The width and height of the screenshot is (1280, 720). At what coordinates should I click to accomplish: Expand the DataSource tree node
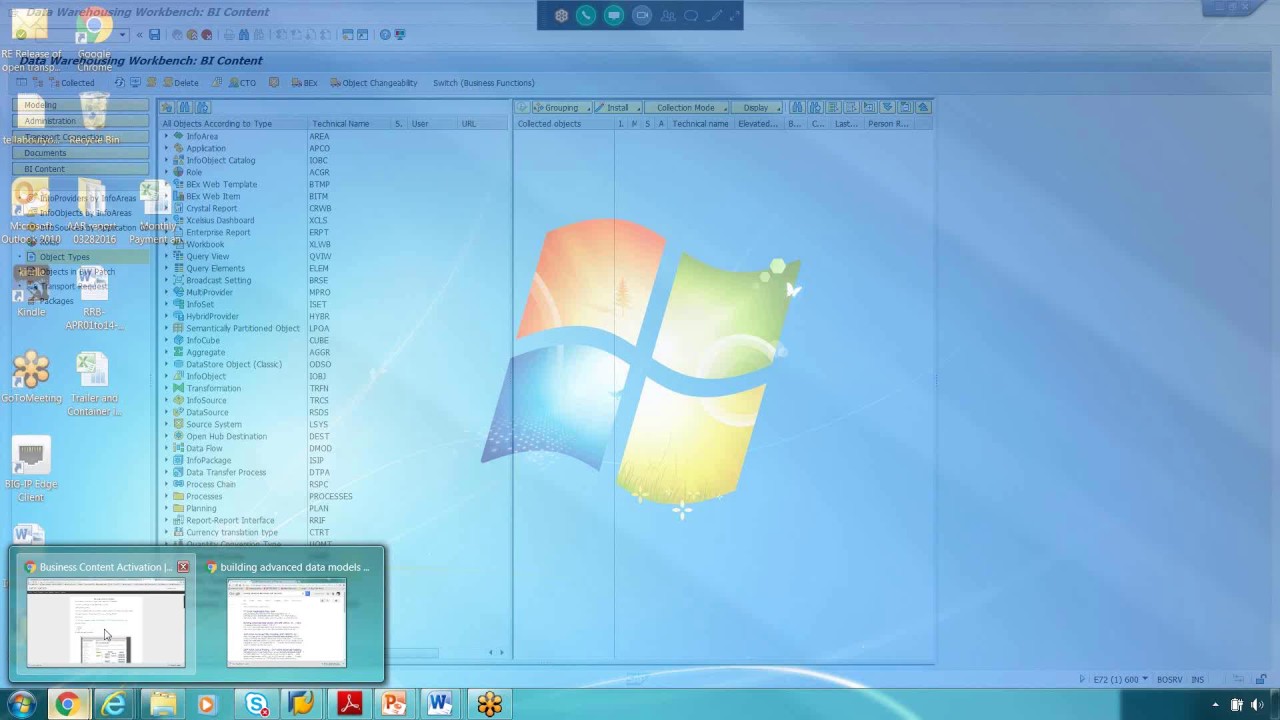click(166, 412)
